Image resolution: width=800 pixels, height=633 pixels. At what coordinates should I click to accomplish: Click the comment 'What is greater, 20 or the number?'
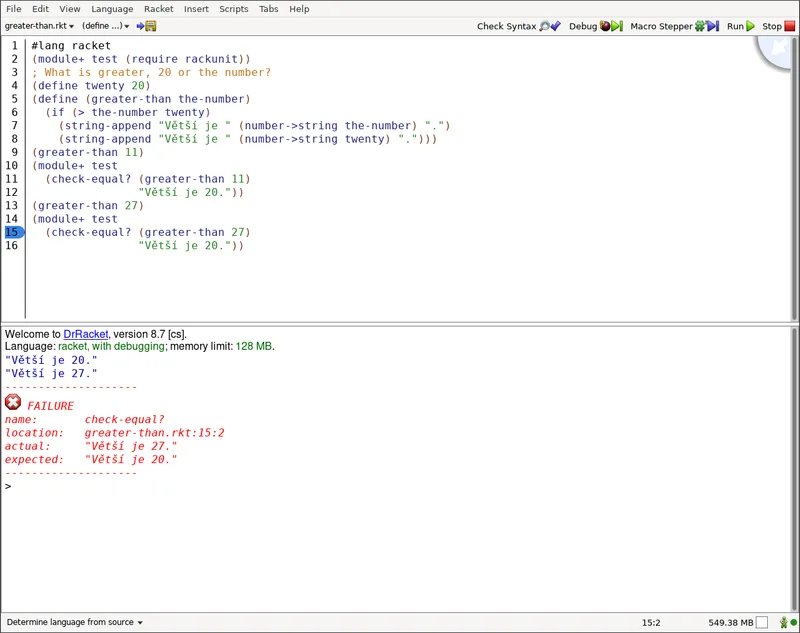point(158,72)
